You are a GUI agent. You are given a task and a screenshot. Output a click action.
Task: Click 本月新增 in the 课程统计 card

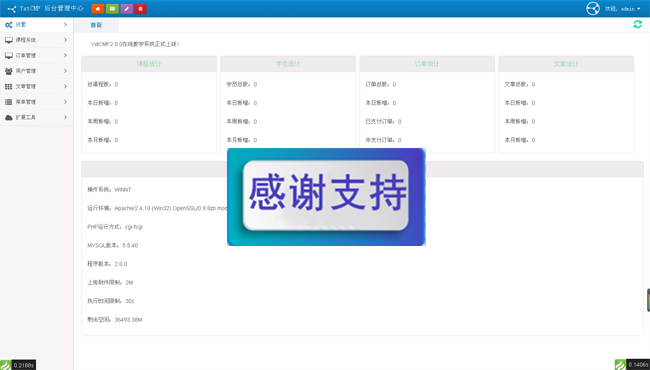102,140
